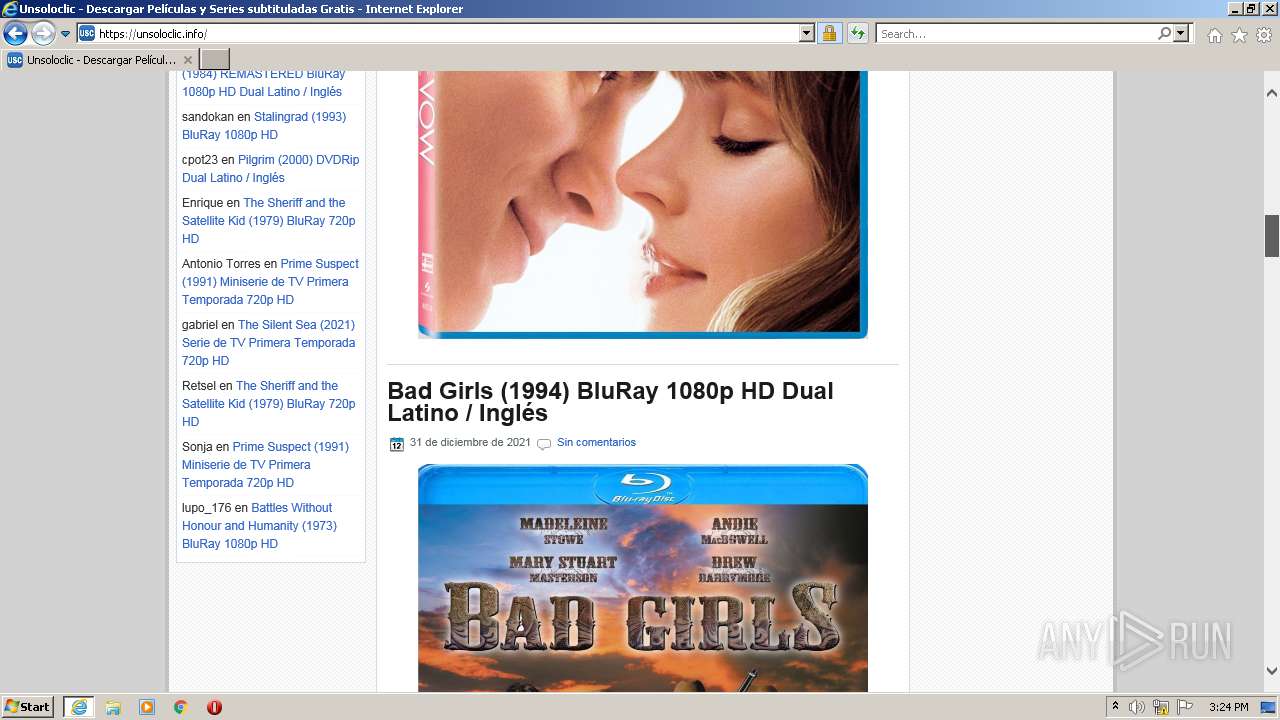
Task: Open Favorites star icon
Action: coord(1239,35)
